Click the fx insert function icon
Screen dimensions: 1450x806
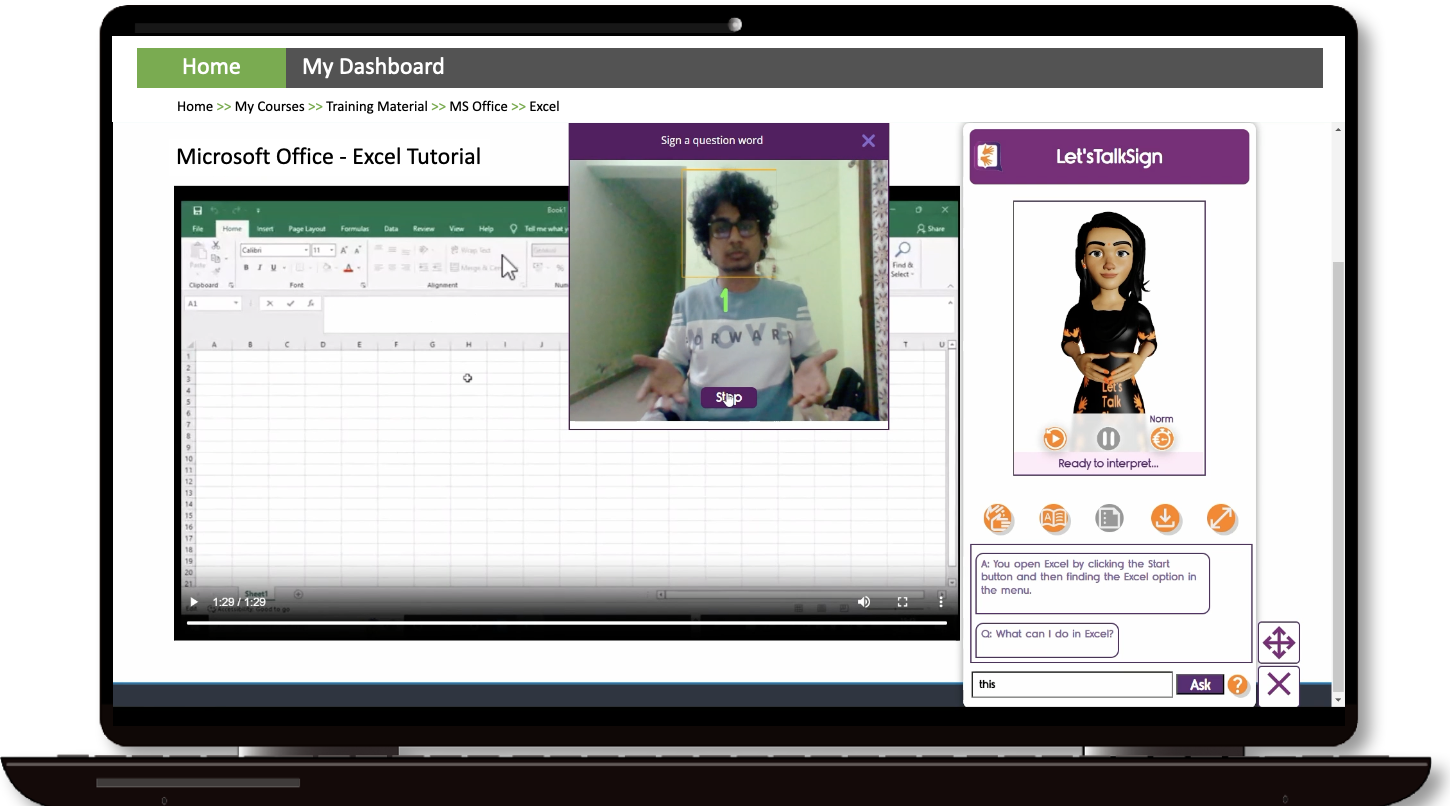click(311, 303)
